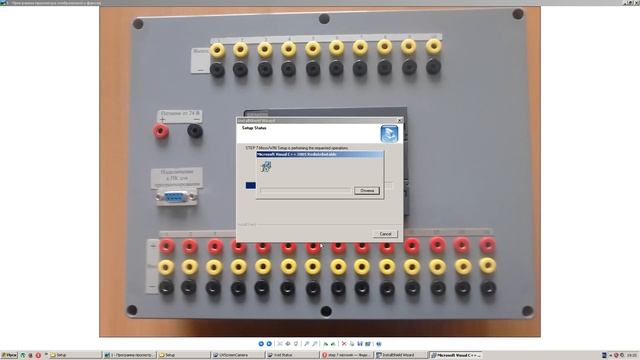Click the Microsoft Visual C++ 2005 Redistributable title bar
Image resolution: width=640 pixels, height=360 pixels.
(x=320, y=154)
